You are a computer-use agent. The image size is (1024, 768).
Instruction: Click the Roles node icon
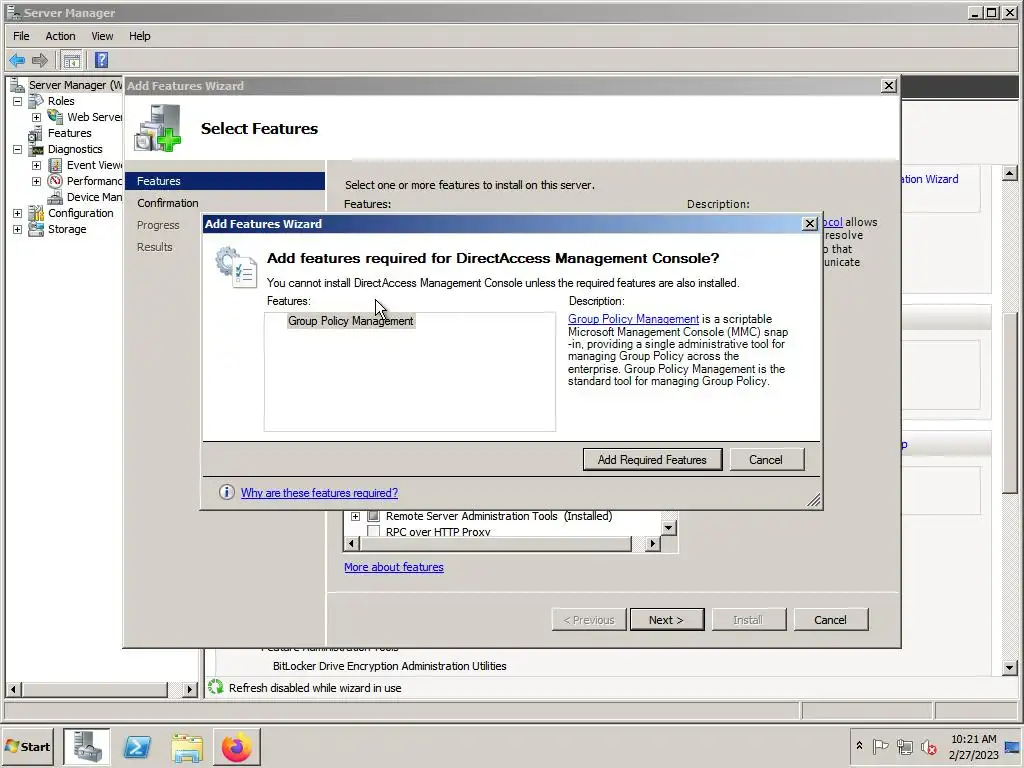37,101
